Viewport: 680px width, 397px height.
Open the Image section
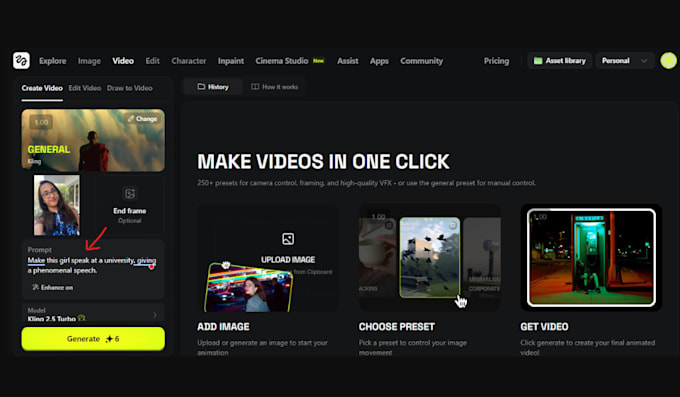pos(89,61)
